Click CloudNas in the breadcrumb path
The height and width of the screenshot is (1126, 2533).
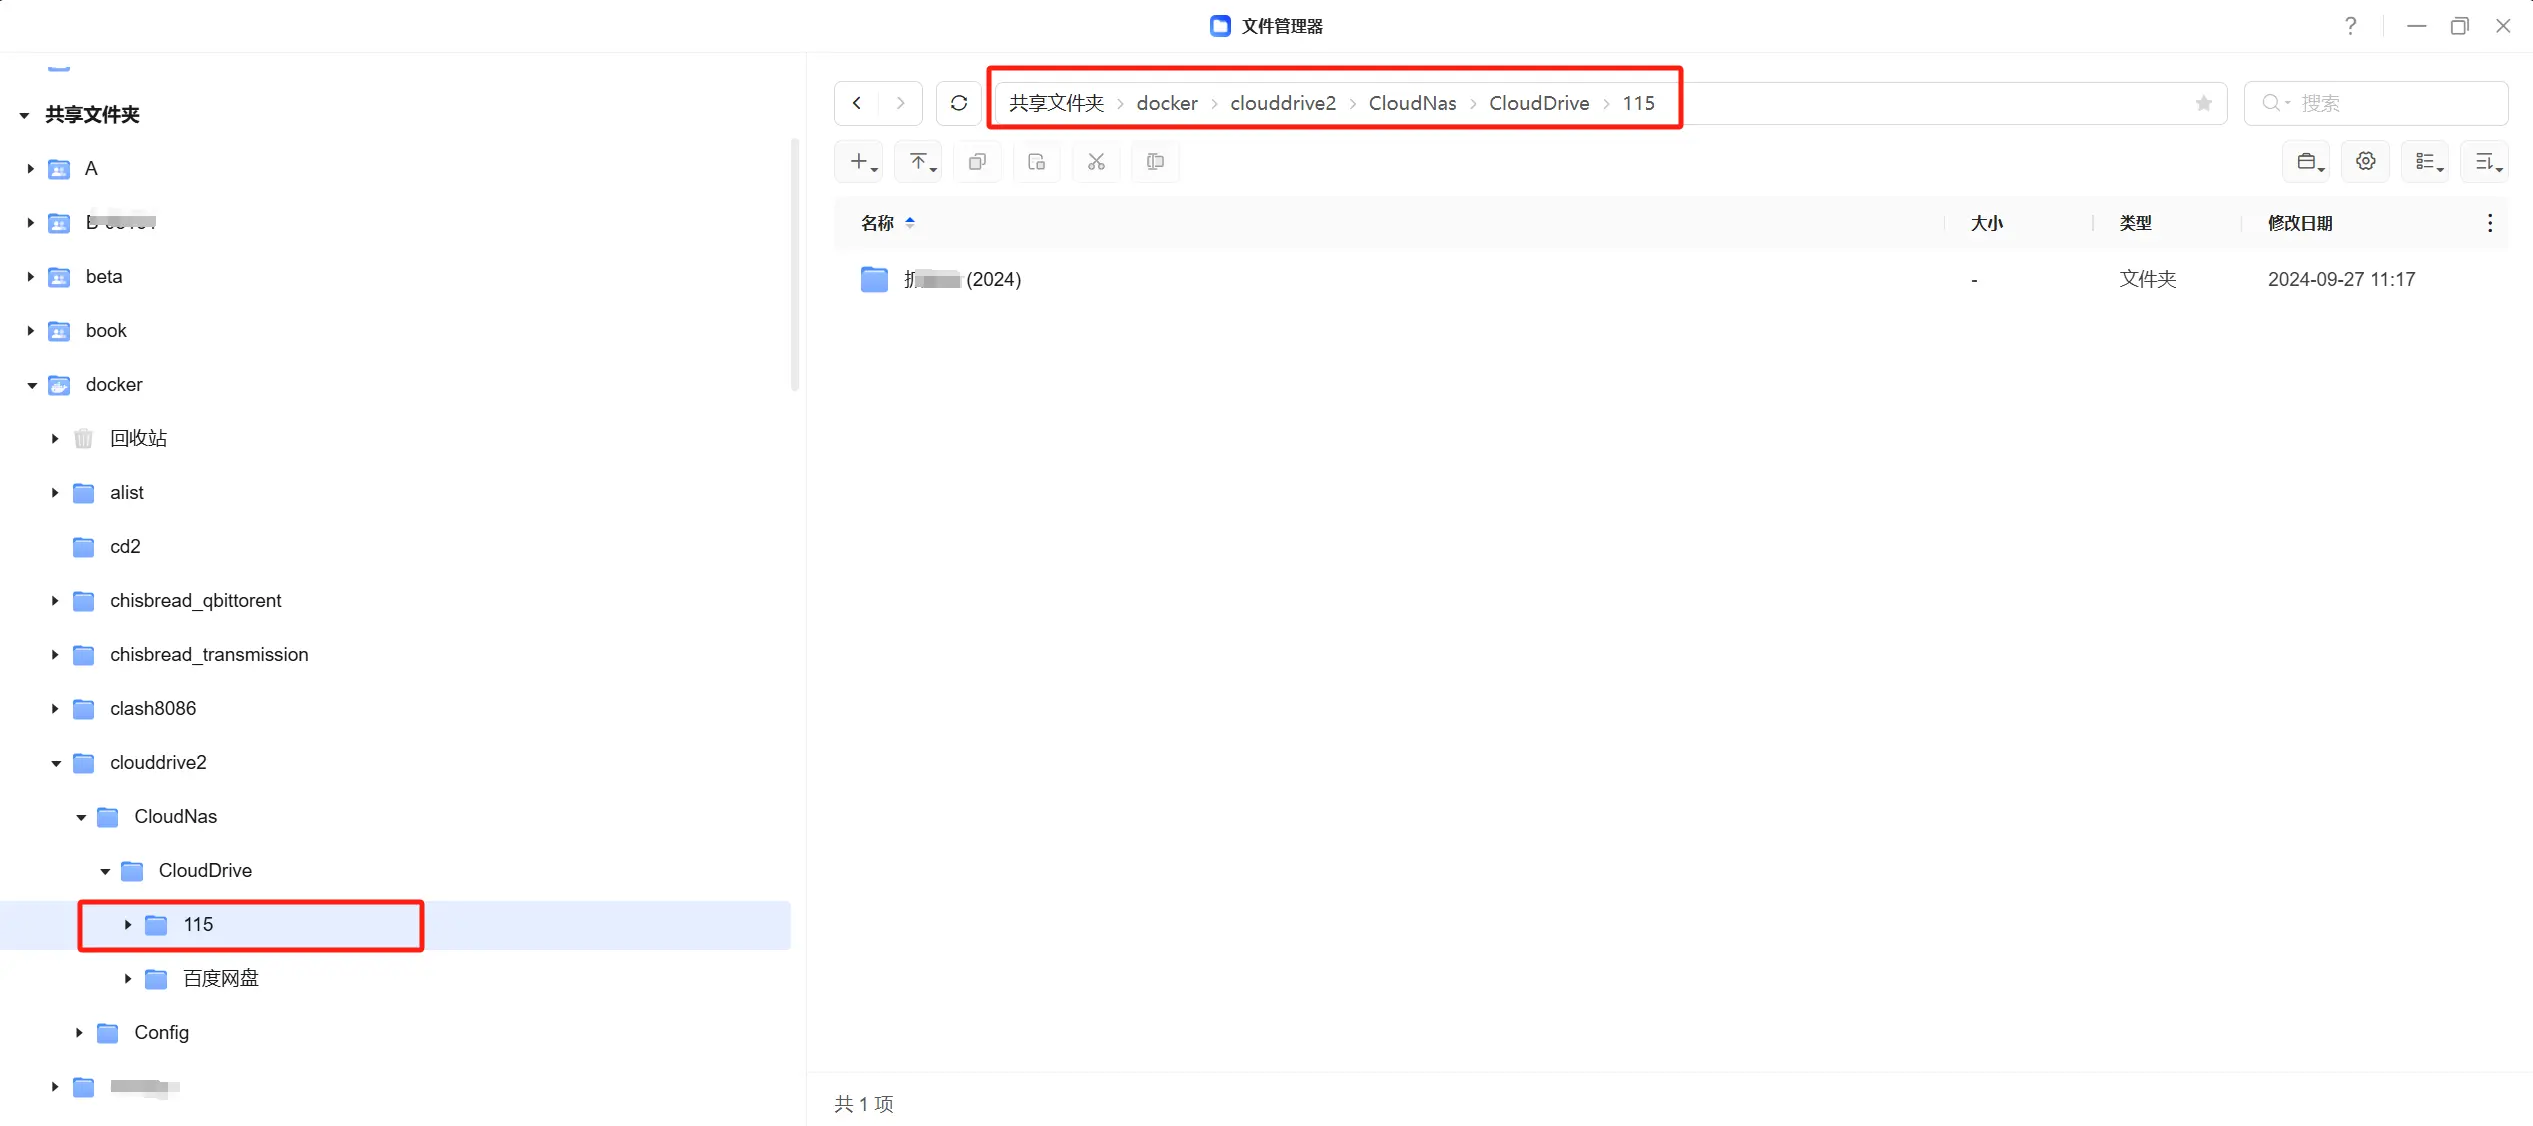tap(1411, 103)
